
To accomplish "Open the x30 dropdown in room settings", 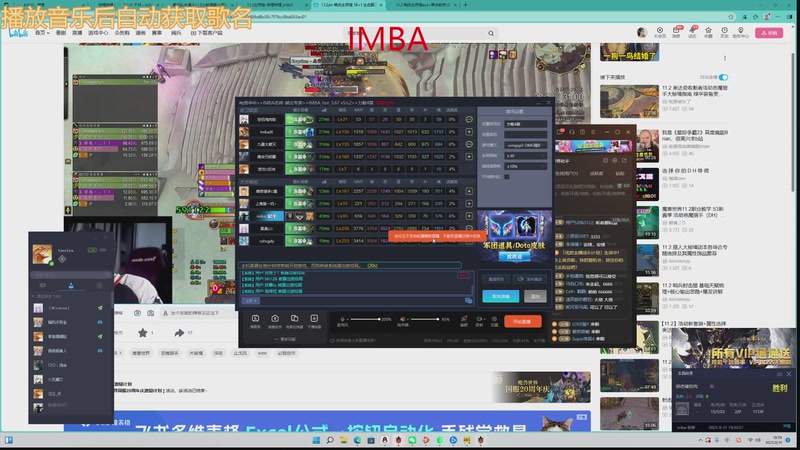I will pos(526,156).
